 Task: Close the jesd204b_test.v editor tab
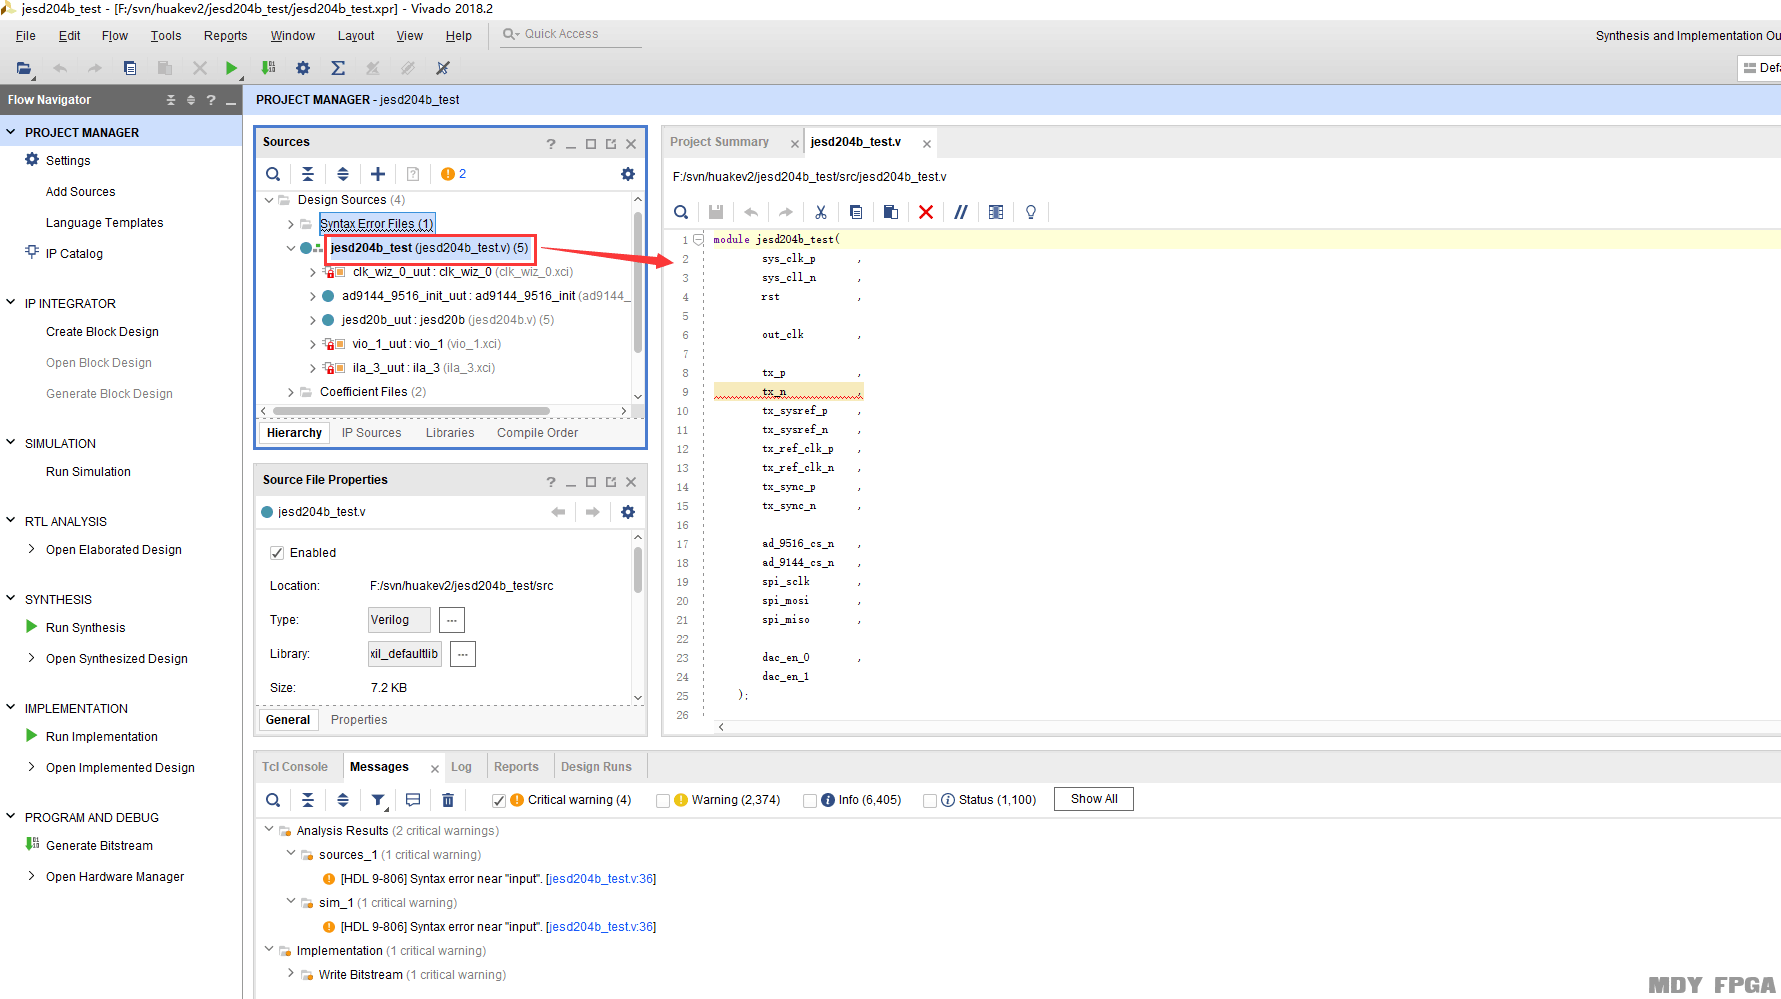pyautogui.click(x=927, y=144)
